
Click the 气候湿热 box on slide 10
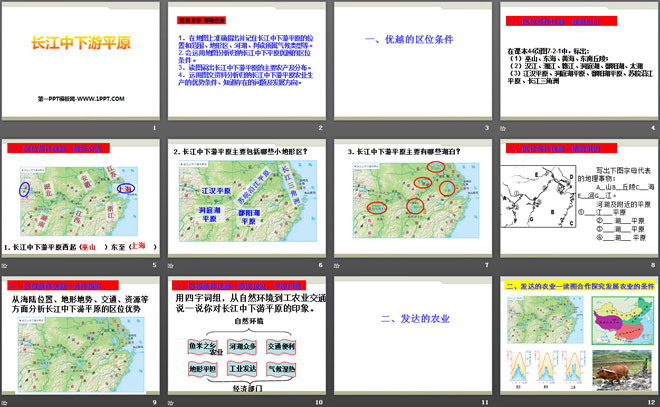(x=283, y=369)
